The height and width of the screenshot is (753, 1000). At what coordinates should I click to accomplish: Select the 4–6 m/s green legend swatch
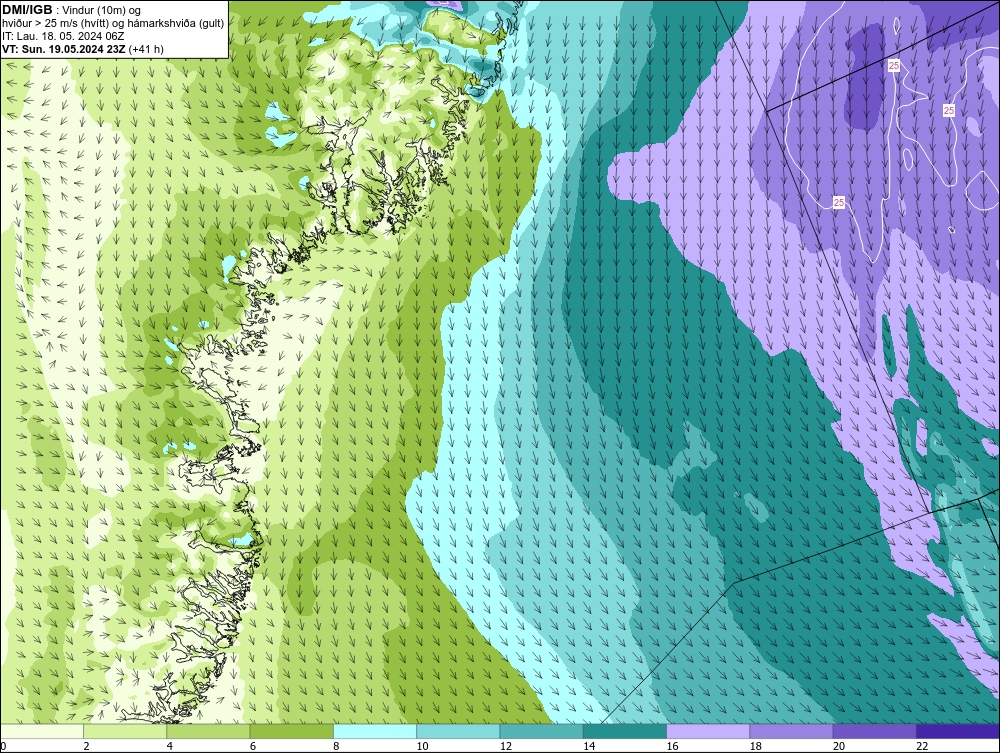point(209,731)
